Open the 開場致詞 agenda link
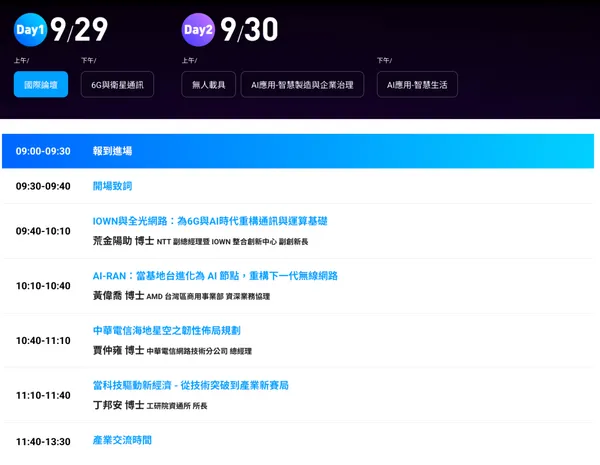This screenshot has height=465, width=600. pyautogui.click(x=112, y=186)
